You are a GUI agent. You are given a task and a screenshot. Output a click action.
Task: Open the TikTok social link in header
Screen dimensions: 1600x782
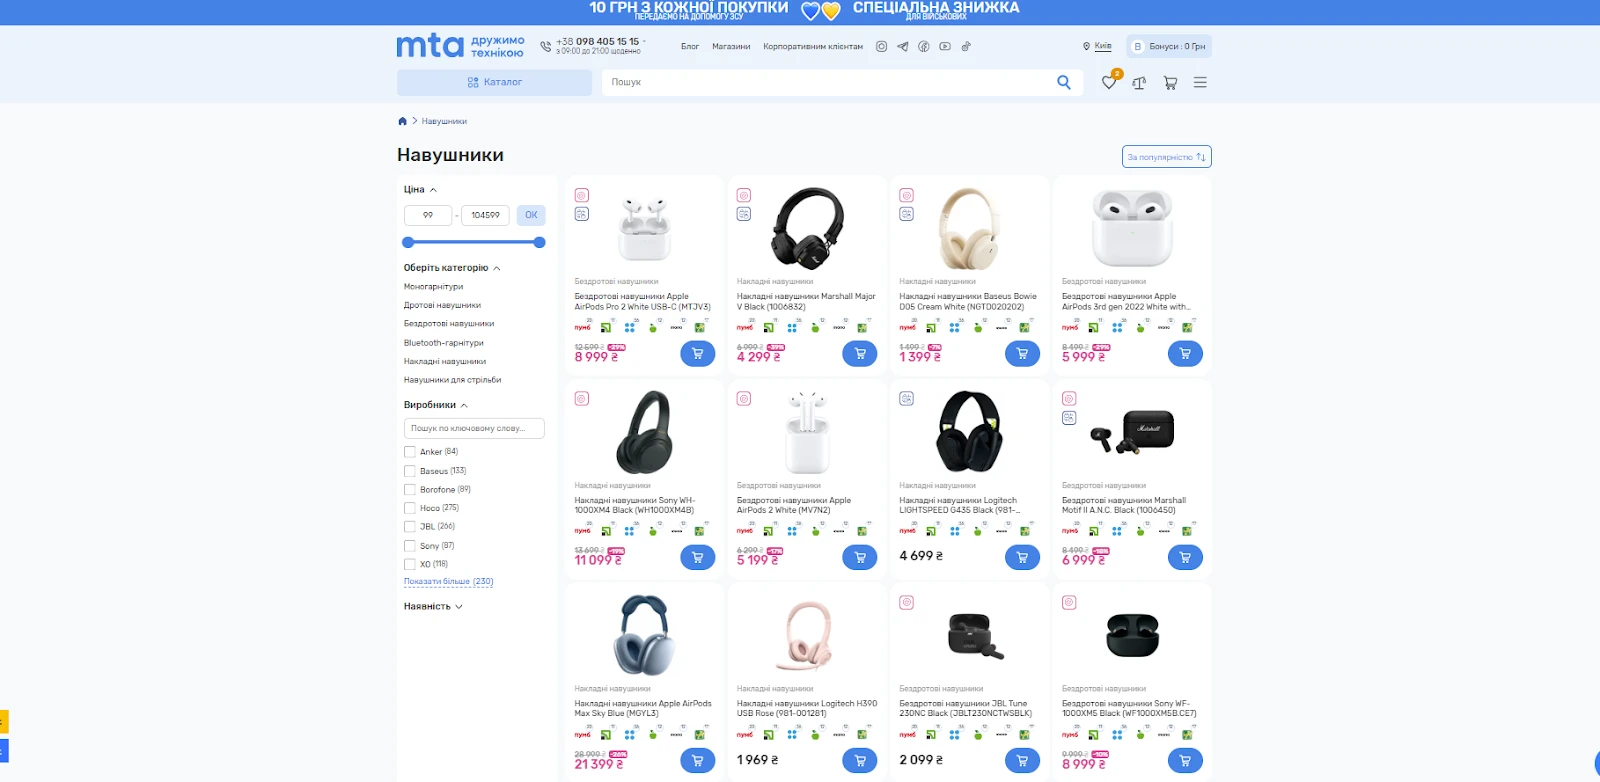966,46
